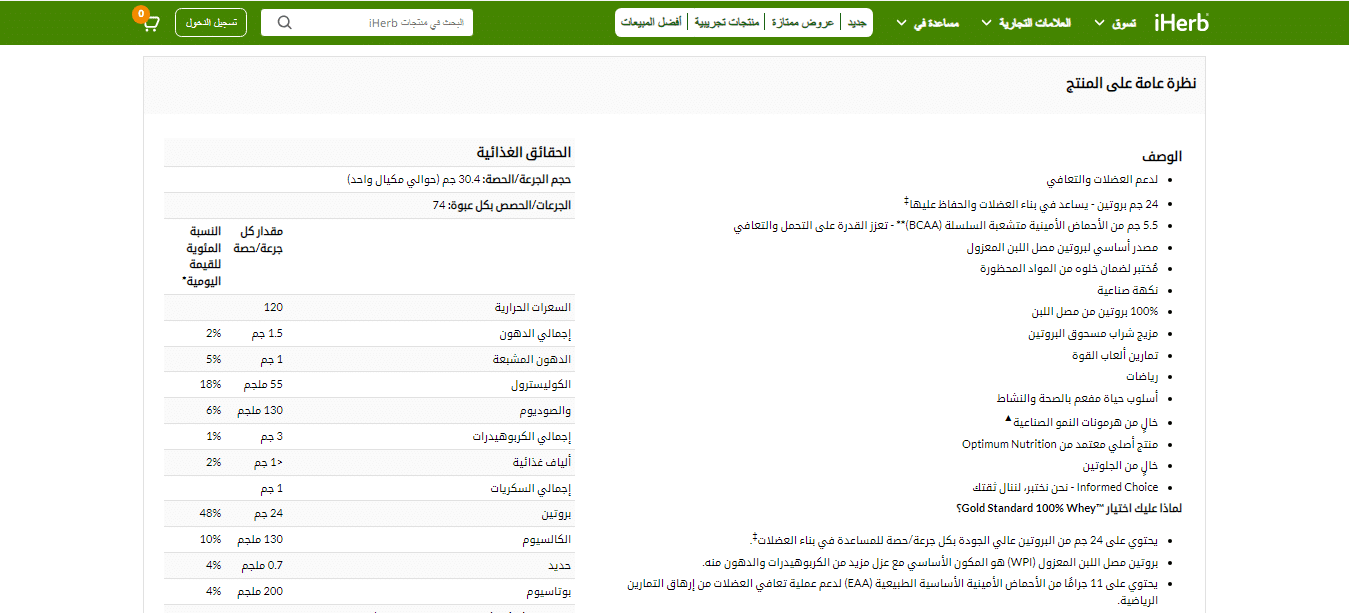1349x613 pixels.
Task: Click the الكوليسترول row label
Action: click(540, 385)
